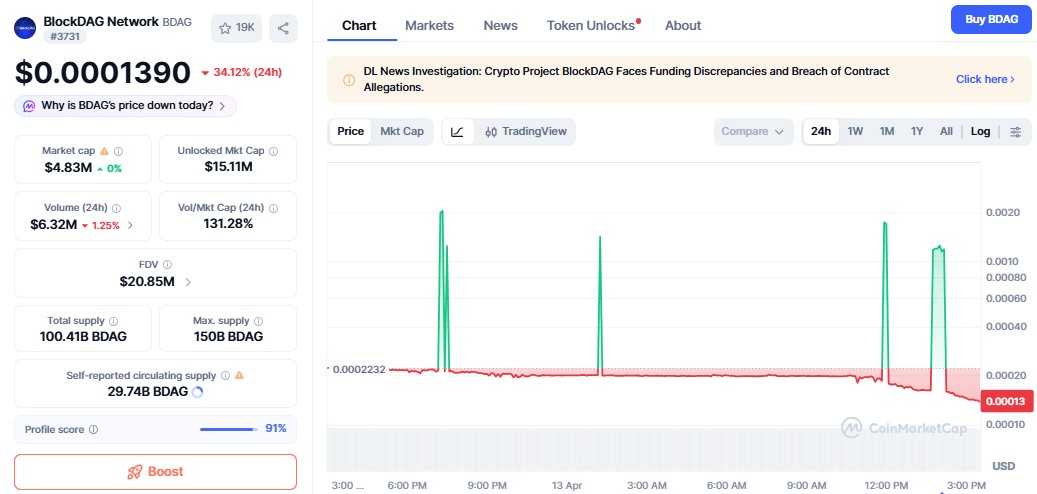1037x494 pixels.
Task: Open the Vol/Mkt Cap (24h) info icon
Action: [x=273, y=208]
